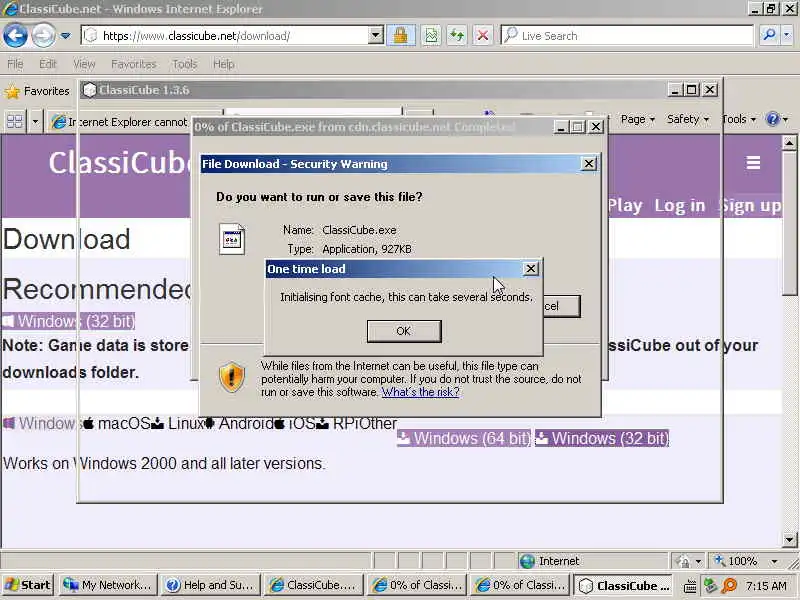Click the IE Forward navigation arrow

43,36
